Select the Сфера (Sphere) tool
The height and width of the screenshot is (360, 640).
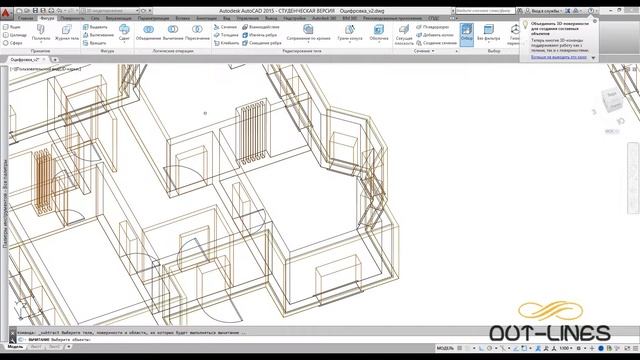[x=13, y=43]
